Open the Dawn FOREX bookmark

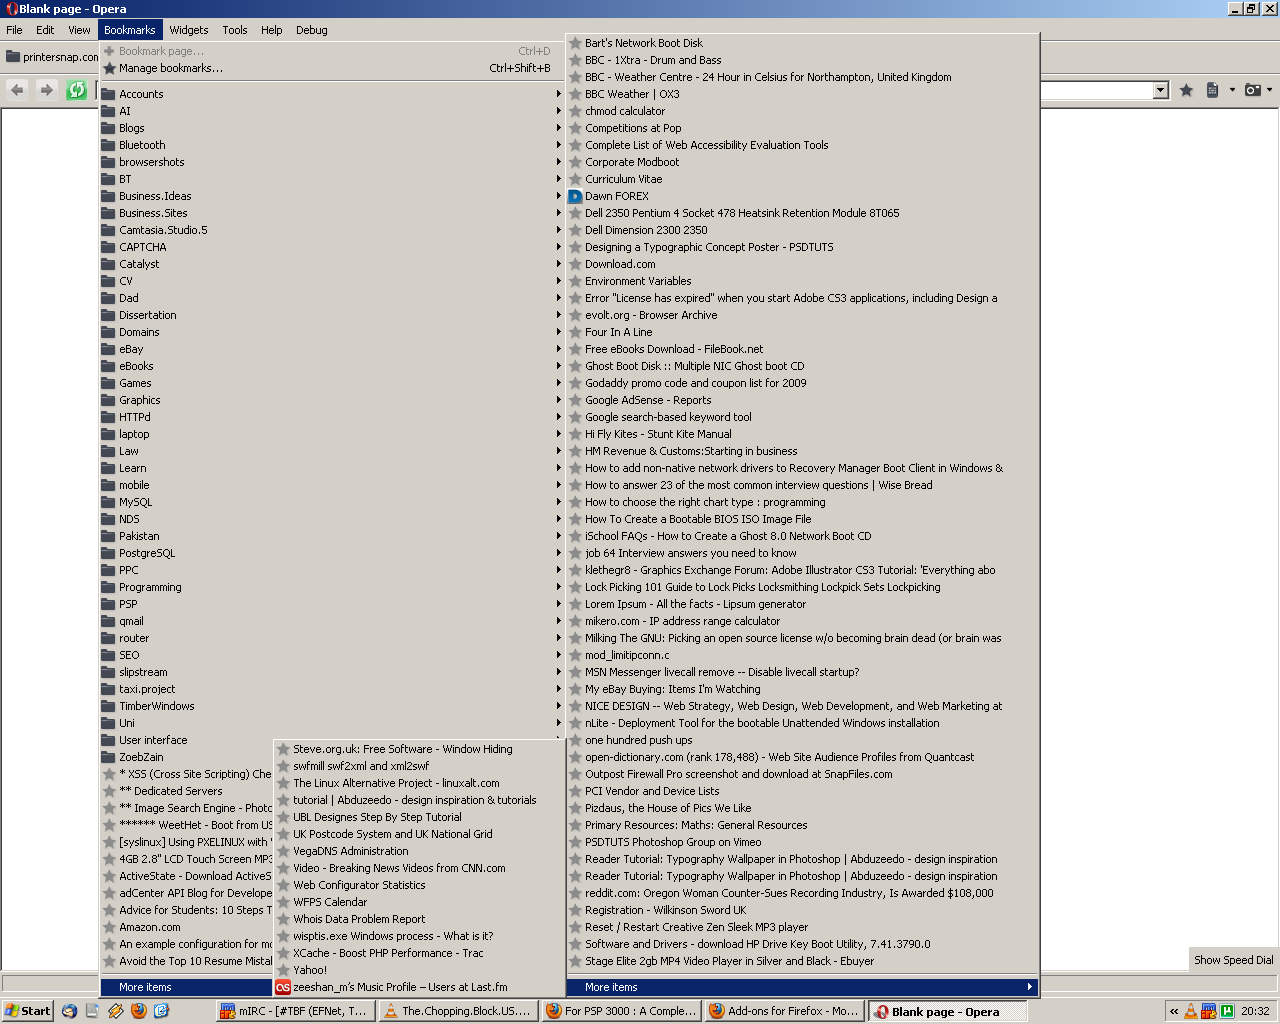click(x=617, y=196)
